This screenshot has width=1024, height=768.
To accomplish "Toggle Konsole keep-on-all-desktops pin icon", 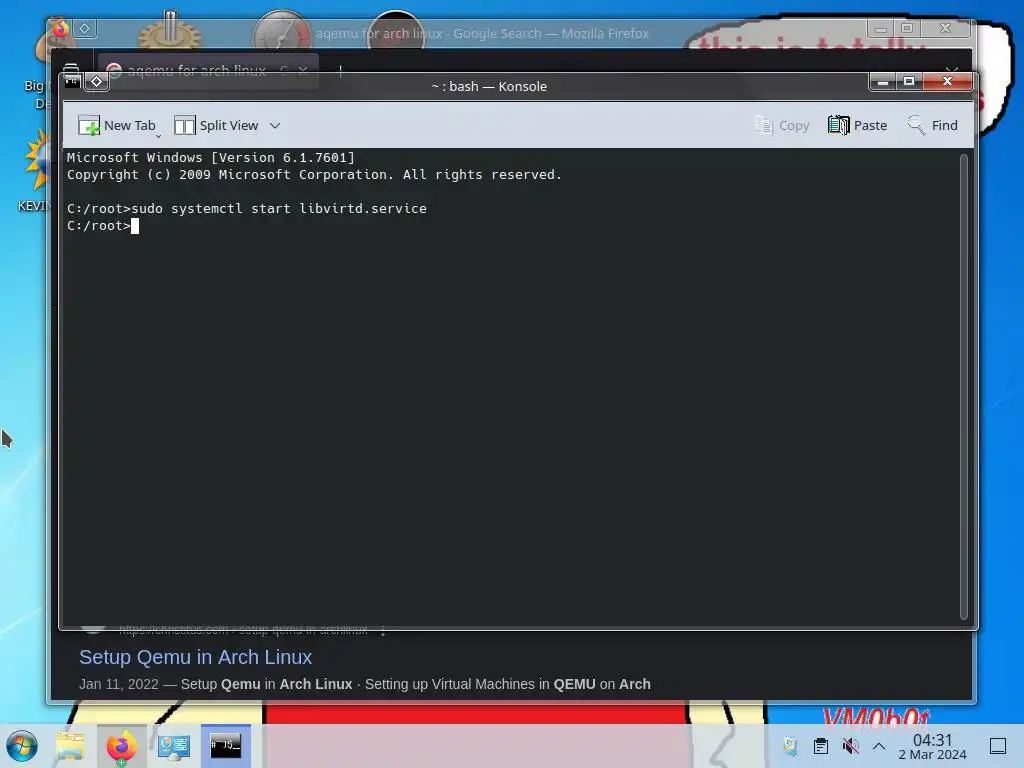I will (x=97, y=82).
